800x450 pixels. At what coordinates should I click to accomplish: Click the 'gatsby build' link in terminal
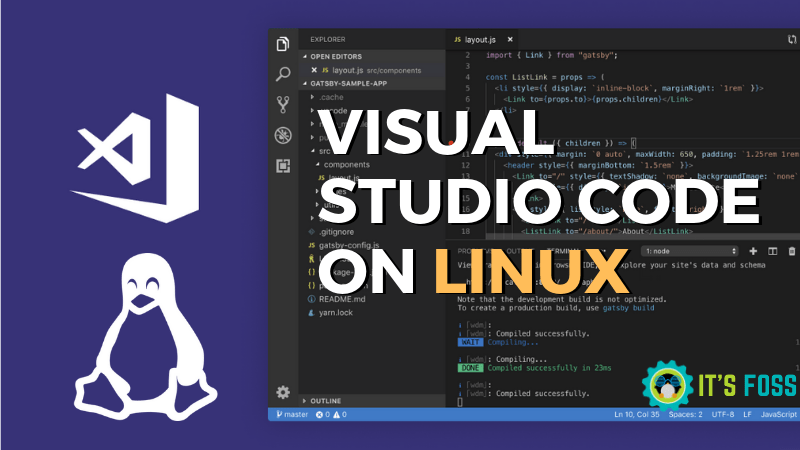(629, 308)
